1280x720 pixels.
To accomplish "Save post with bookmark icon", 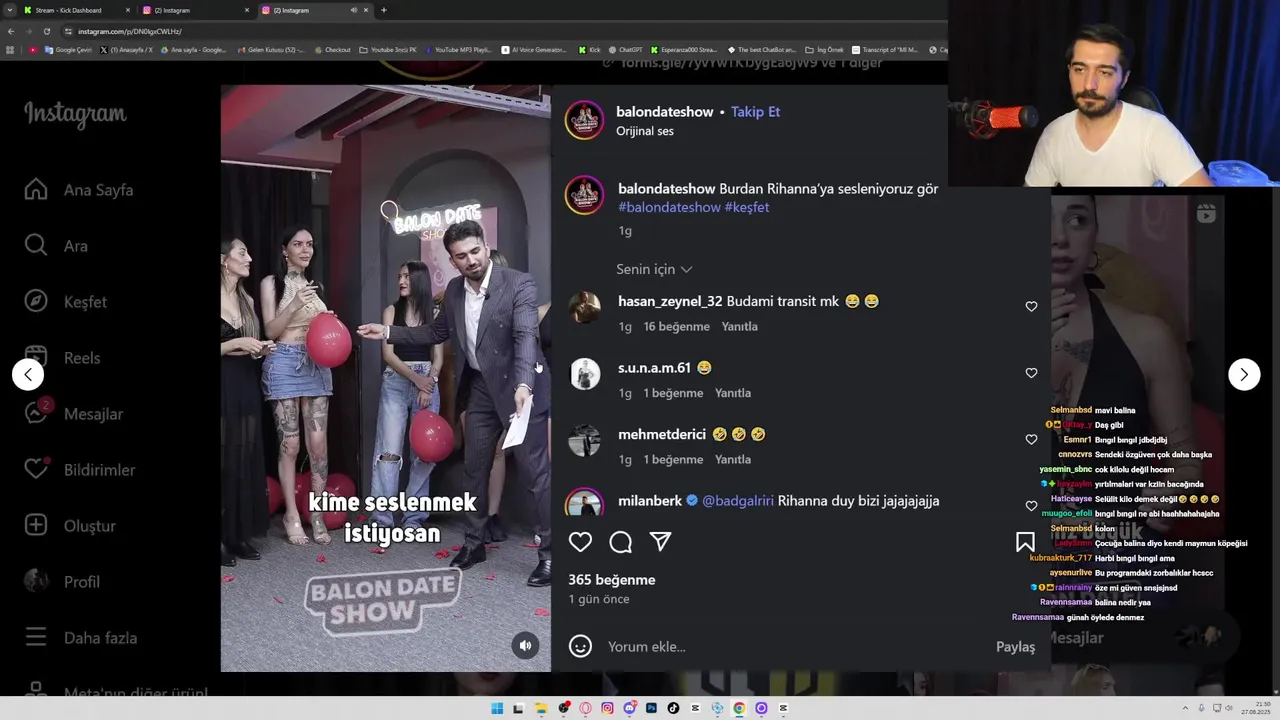I will coord(1025,542).
